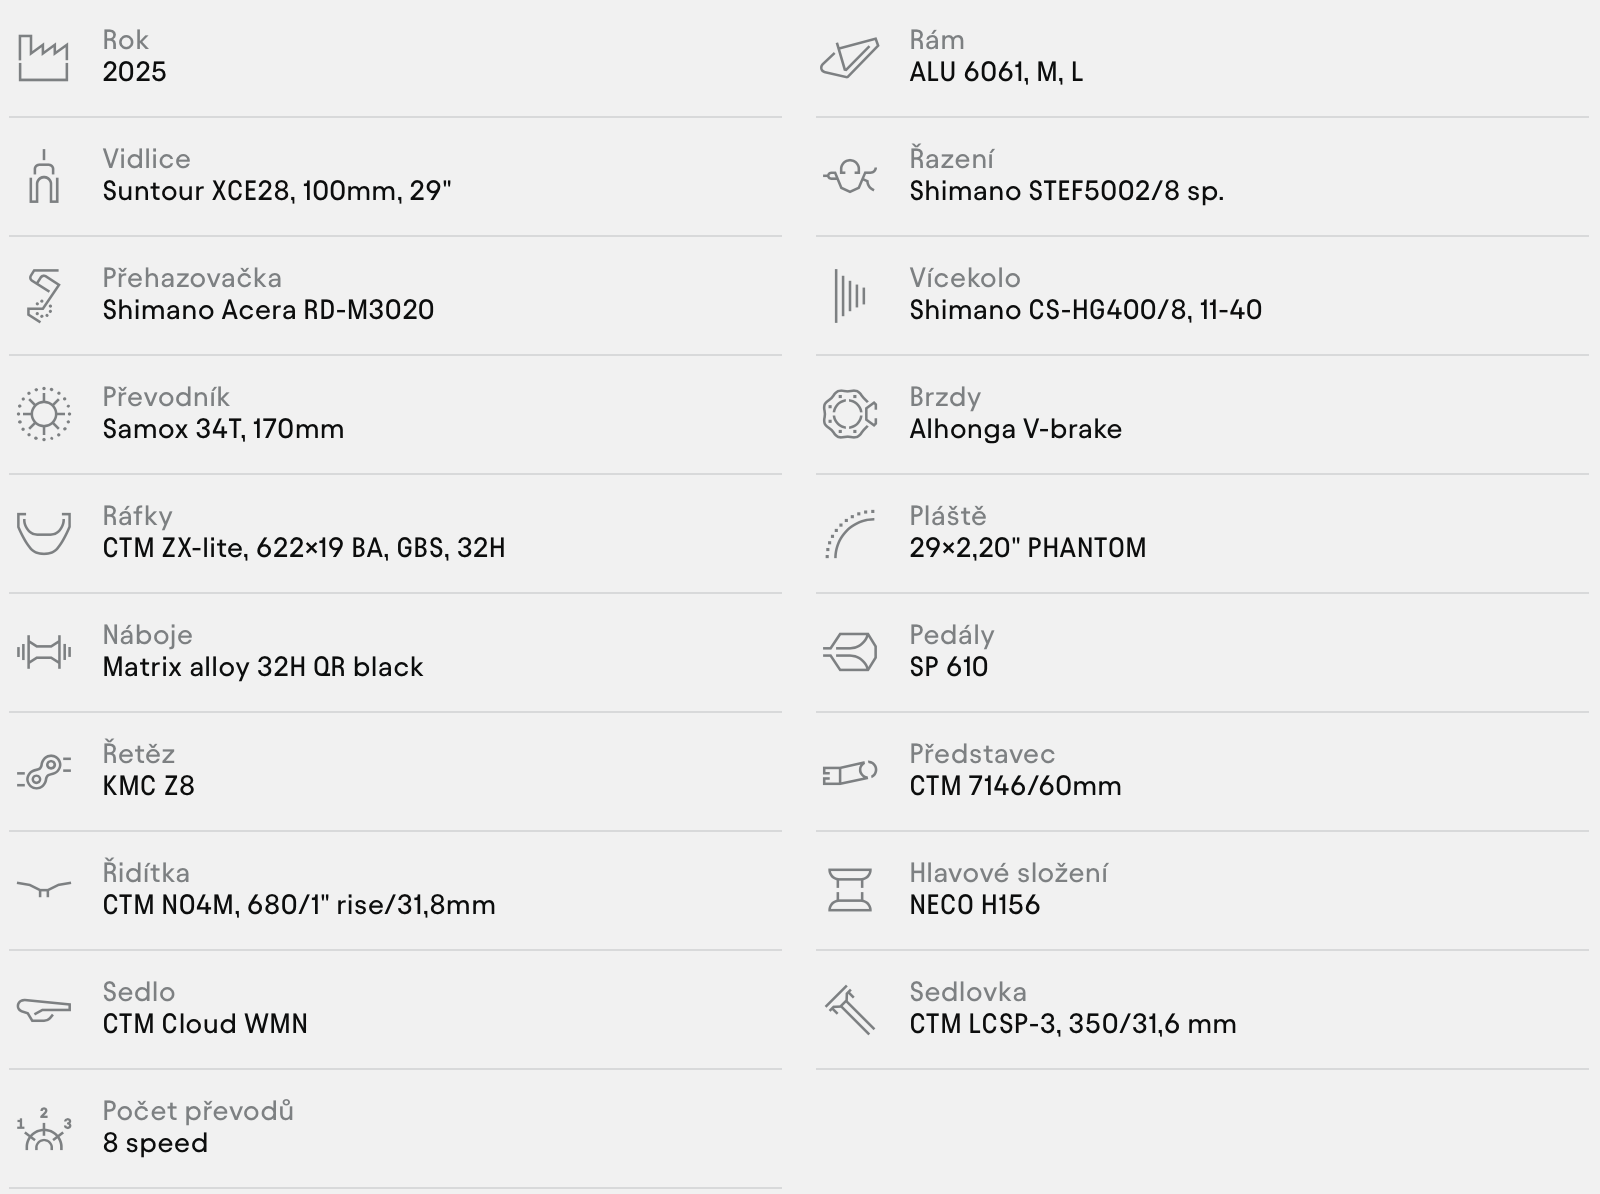The width and height of the screenshot is (1600, 1194).
Task: Click the brake disc icon by Brzdy
Action: tap(849, 414)
